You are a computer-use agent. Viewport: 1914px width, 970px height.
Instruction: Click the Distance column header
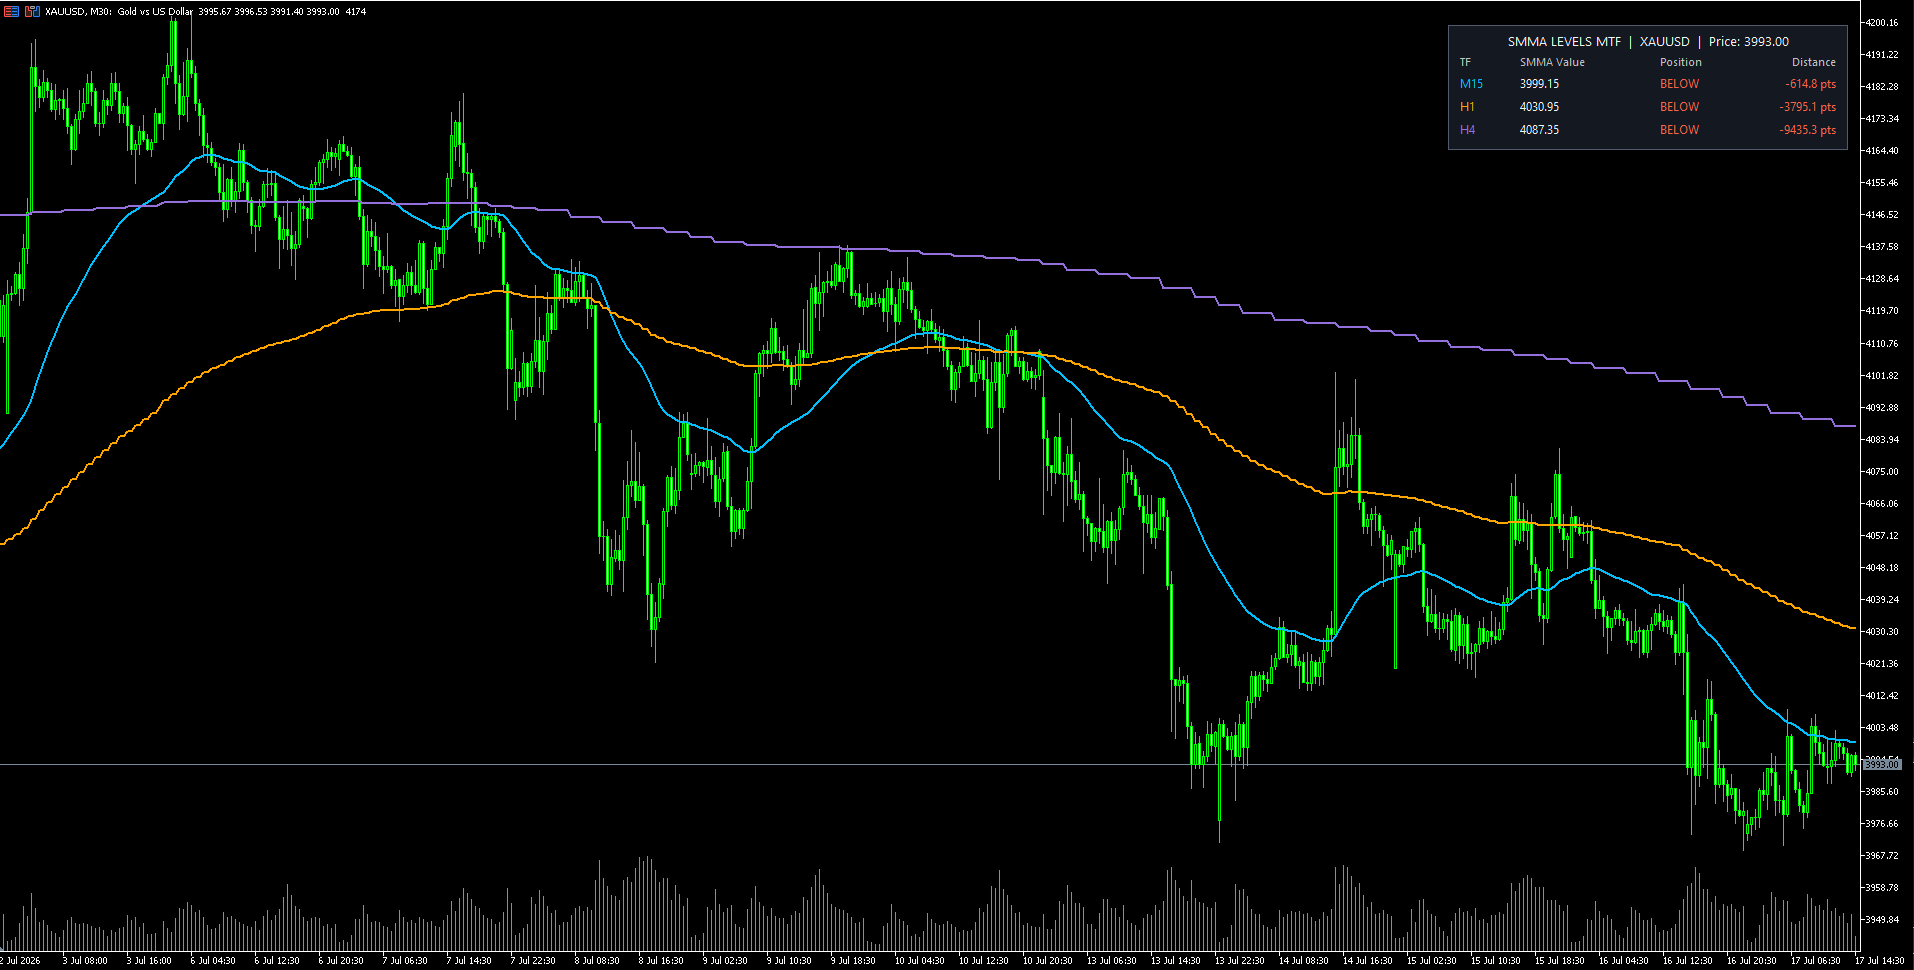pos(1813,62)
